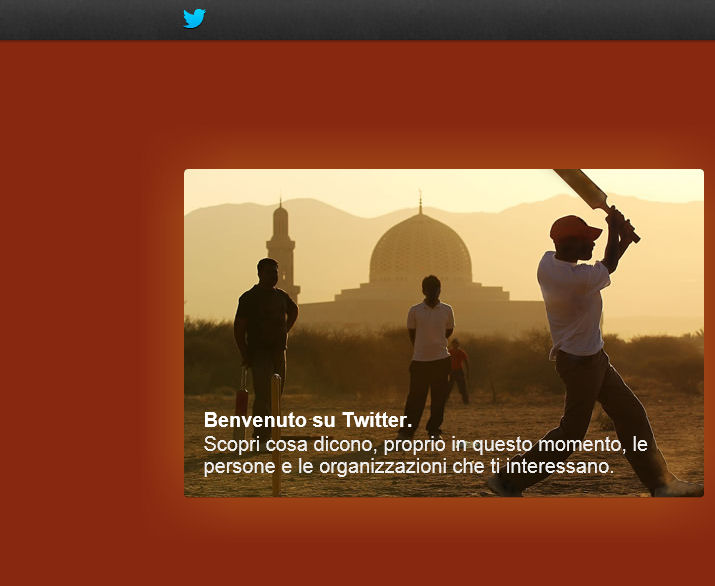This screenshot has width=715, height=586.
Task: Click the batsman's white shirt
Action: (x=573, y=305)
